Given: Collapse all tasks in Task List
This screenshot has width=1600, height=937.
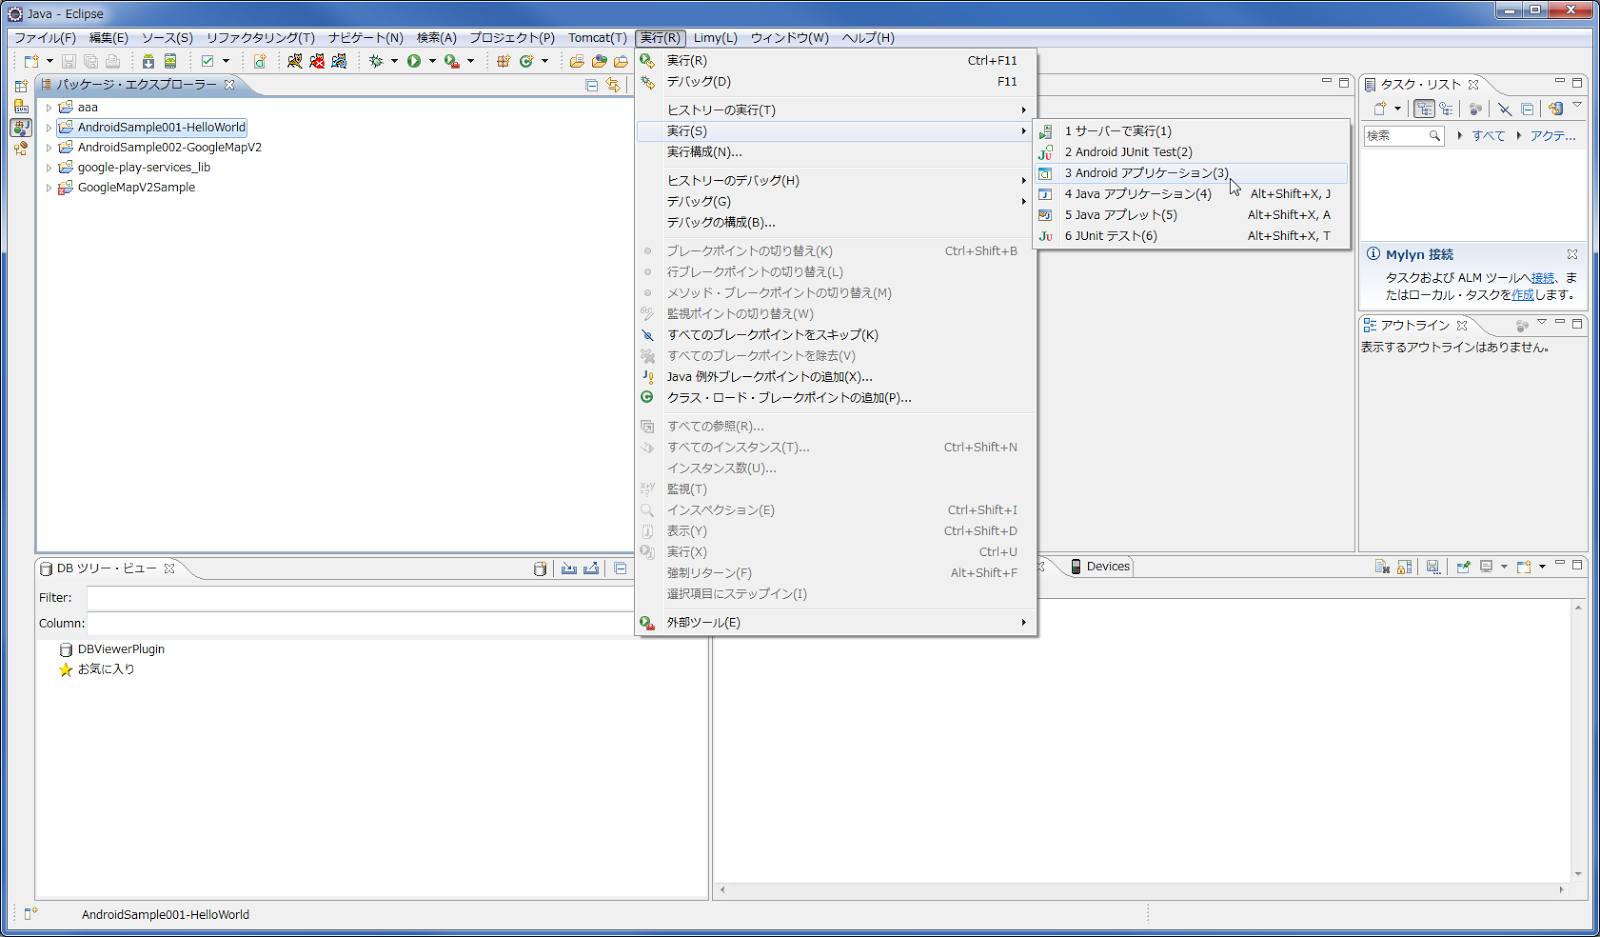Looking at the screenshot, I should pos(1527,109).
